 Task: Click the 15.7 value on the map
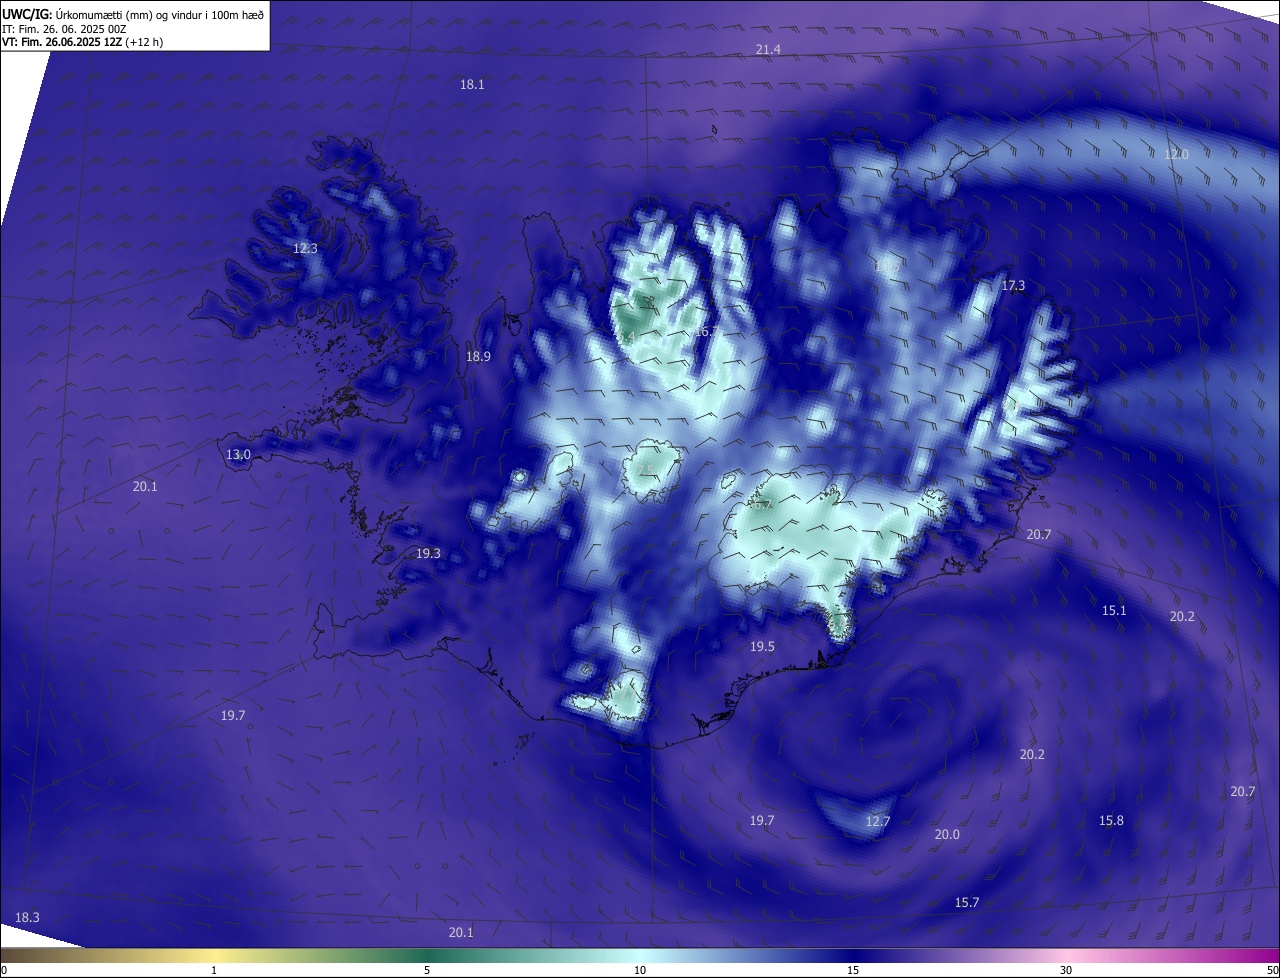[967, 902]
